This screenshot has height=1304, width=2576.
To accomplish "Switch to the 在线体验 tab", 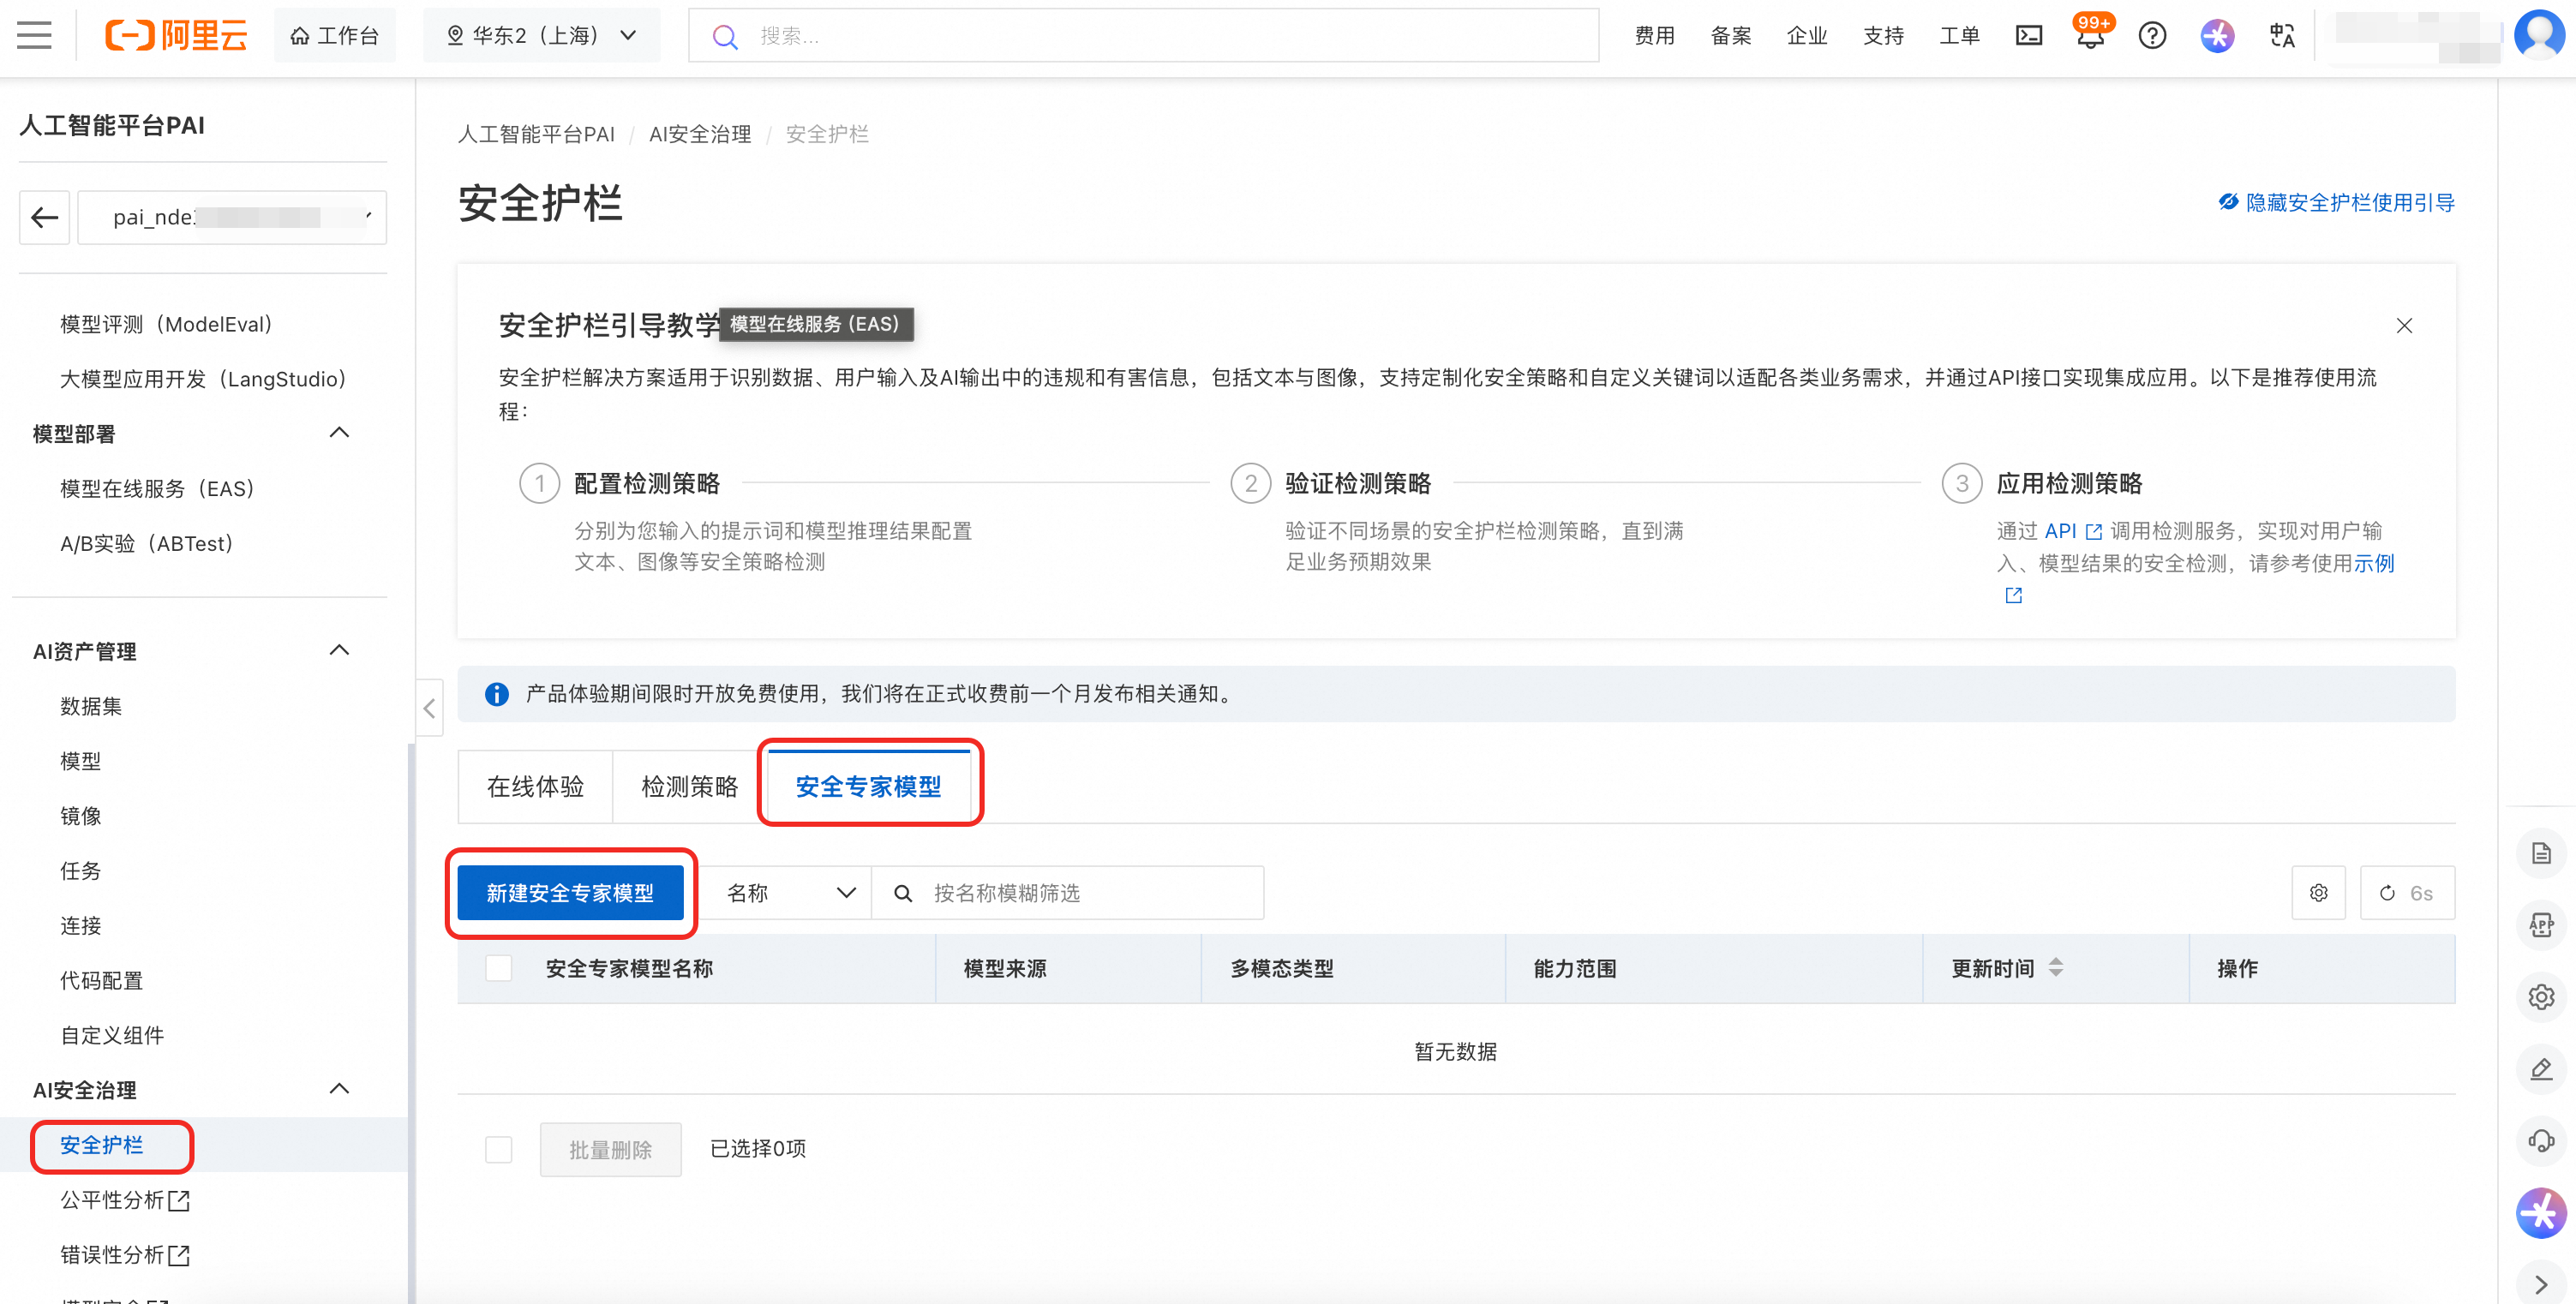I will pos(535,787).
